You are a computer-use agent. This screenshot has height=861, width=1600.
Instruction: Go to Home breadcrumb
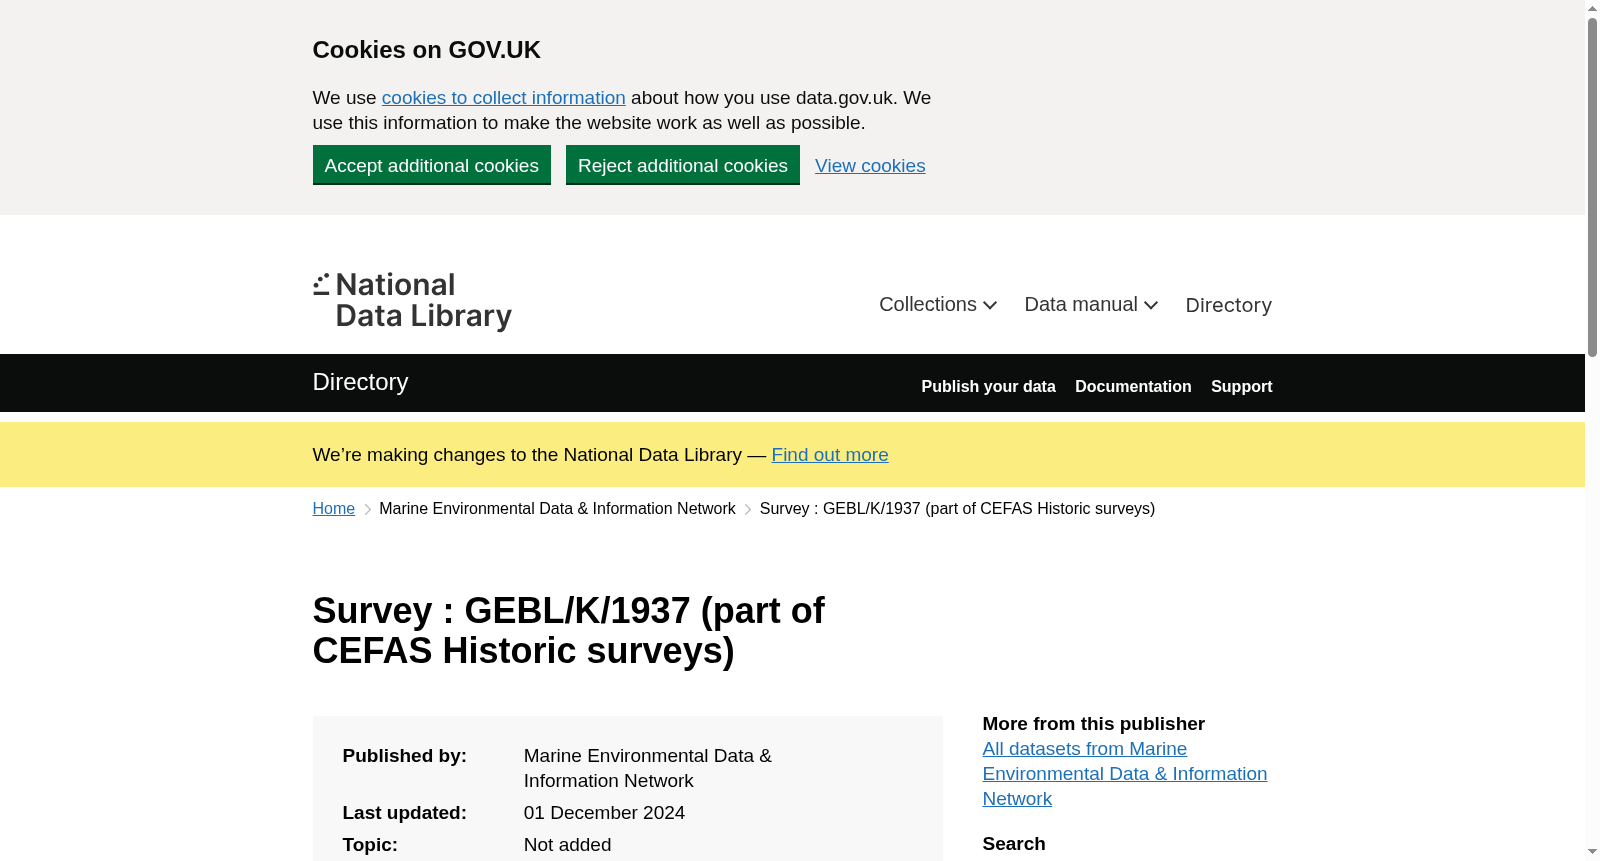point(334,509)
